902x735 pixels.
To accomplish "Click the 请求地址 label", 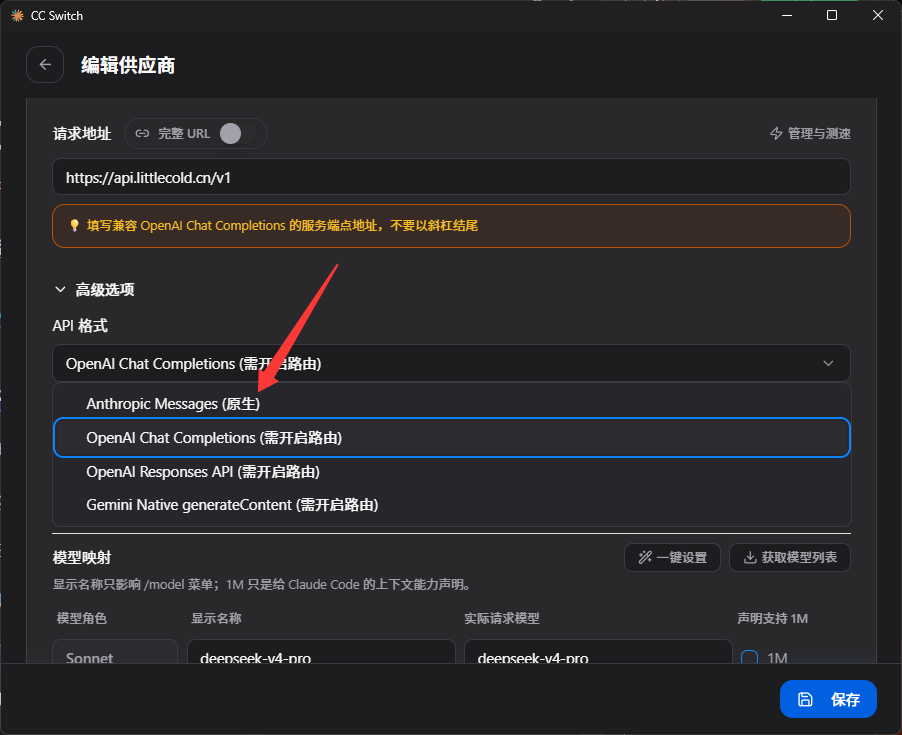I will 82,133.
